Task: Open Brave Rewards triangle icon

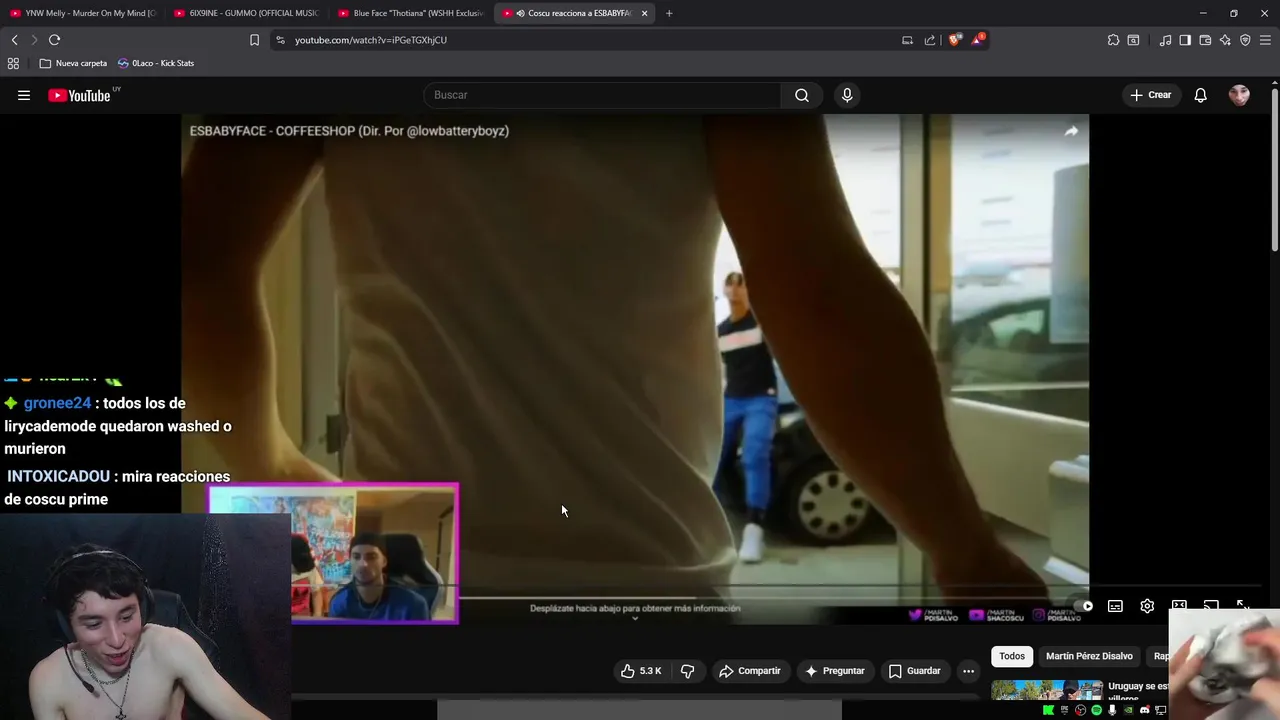Action: 979,40
